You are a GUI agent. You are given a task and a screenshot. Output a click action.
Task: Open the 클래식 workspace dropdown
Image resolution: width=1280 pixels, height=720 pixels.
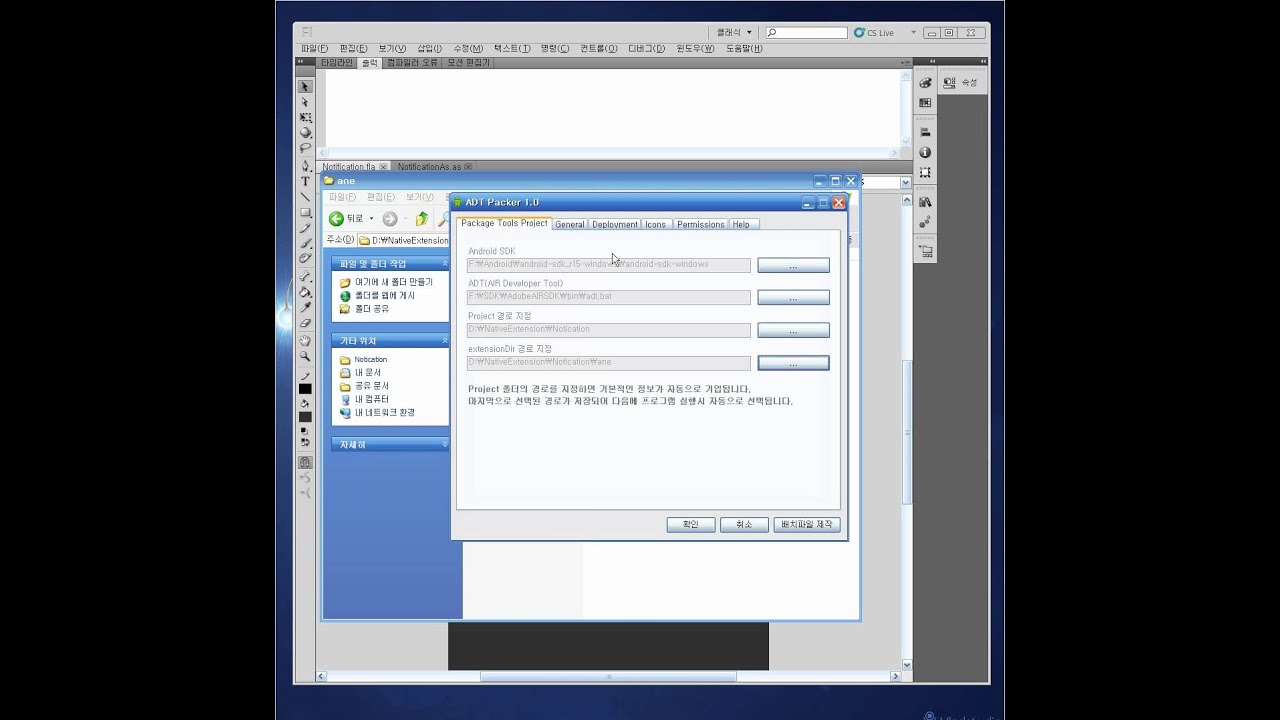click(734, 32)
